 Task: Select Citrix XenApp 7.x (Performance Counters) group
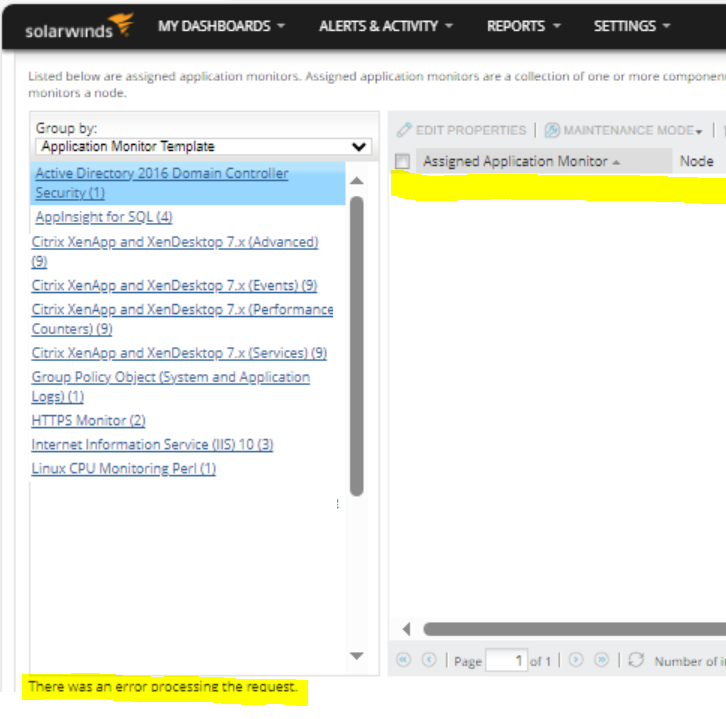click(182, 319)
